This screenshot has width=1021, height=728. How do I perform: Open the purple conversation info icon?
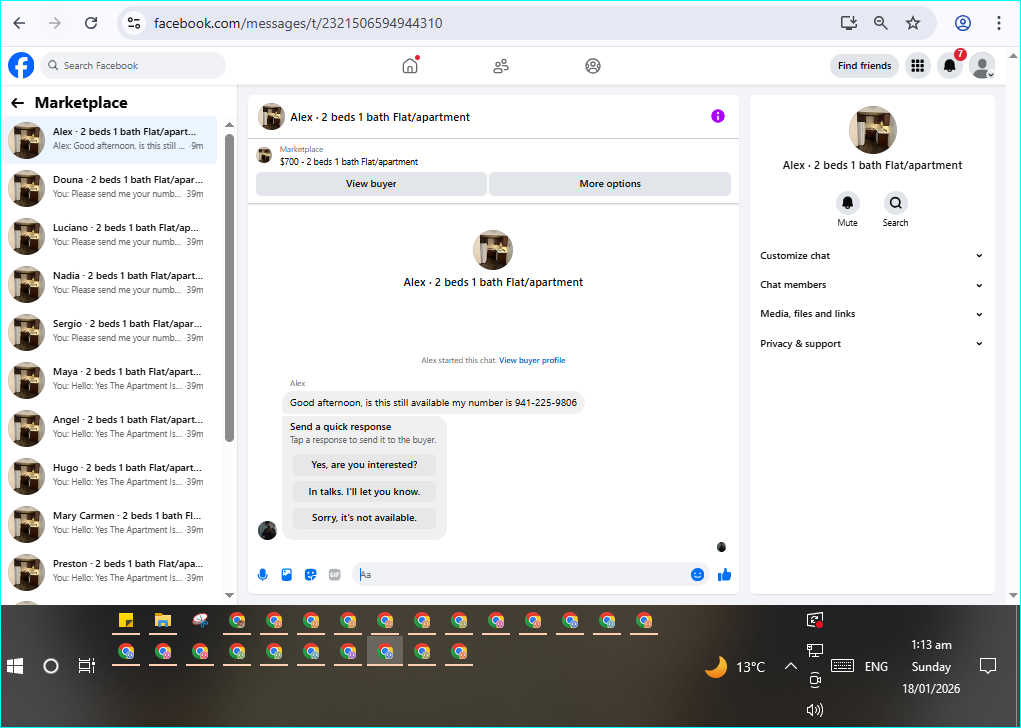[718, 117]
